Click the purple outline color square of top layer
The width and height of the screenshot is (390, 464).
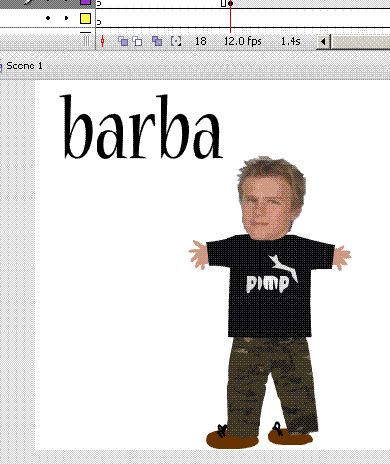pos(86,2)
